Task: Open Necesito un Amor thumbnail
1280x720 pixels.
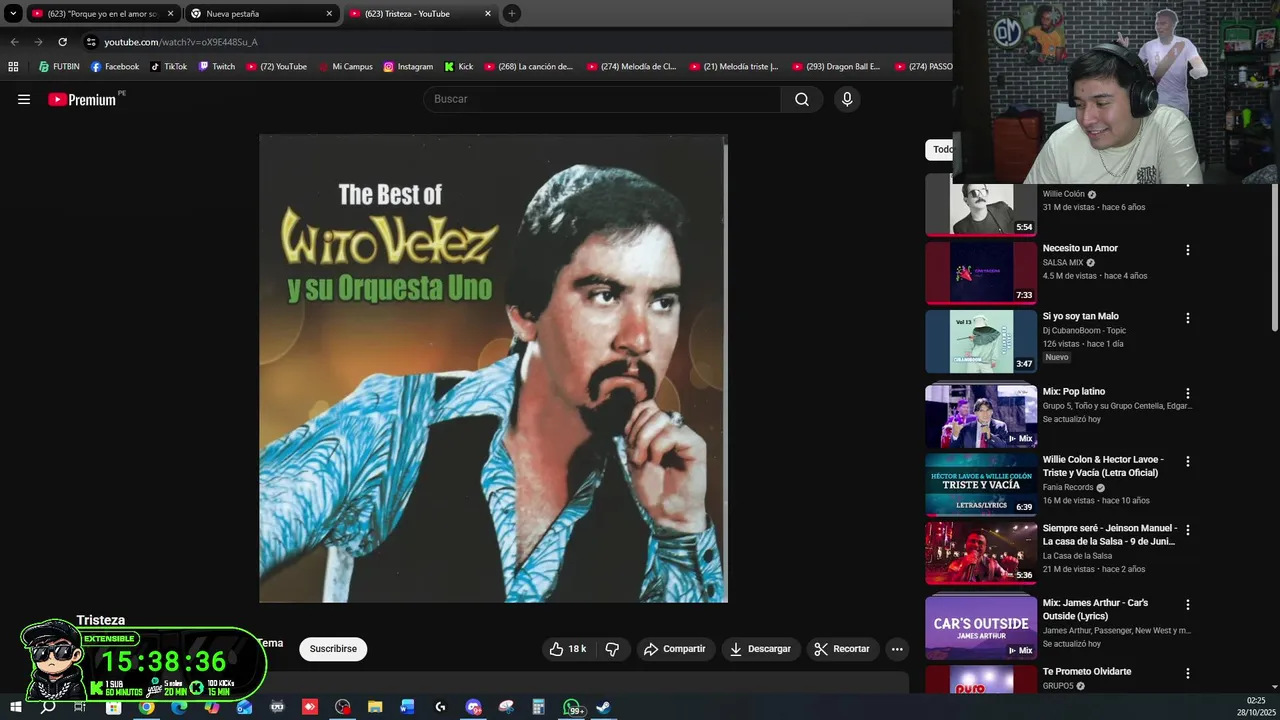Action: coord(981,272)
